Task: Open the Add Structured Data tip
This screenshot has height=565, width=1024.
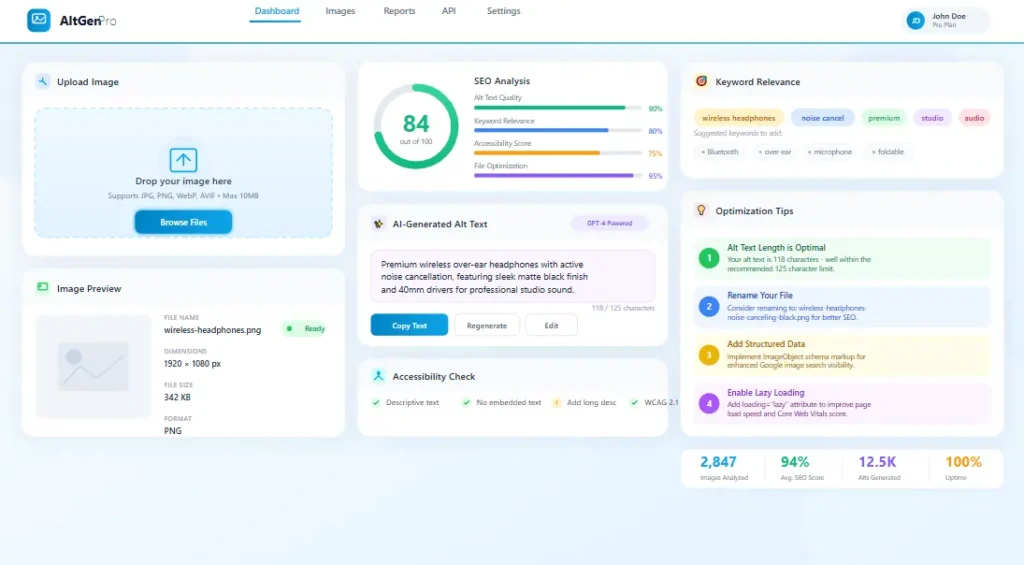Action: (x=842, y=355)
